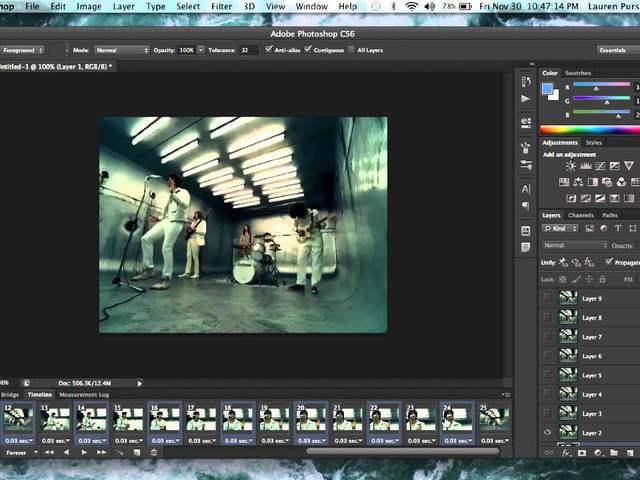640x480 pixels.
Task: Open the Forever looping options dropdown
Action: pos(20,452)
